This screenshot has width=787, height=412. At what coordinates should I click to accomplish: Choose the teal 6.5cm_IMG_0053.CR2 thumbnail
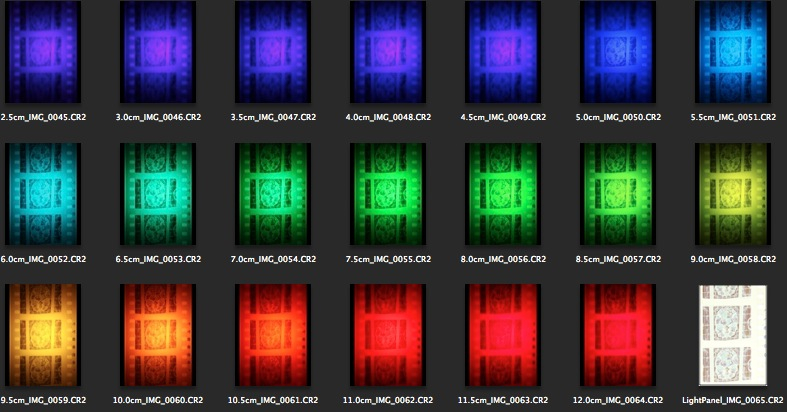pyautogui.click(x=158, y=193)
